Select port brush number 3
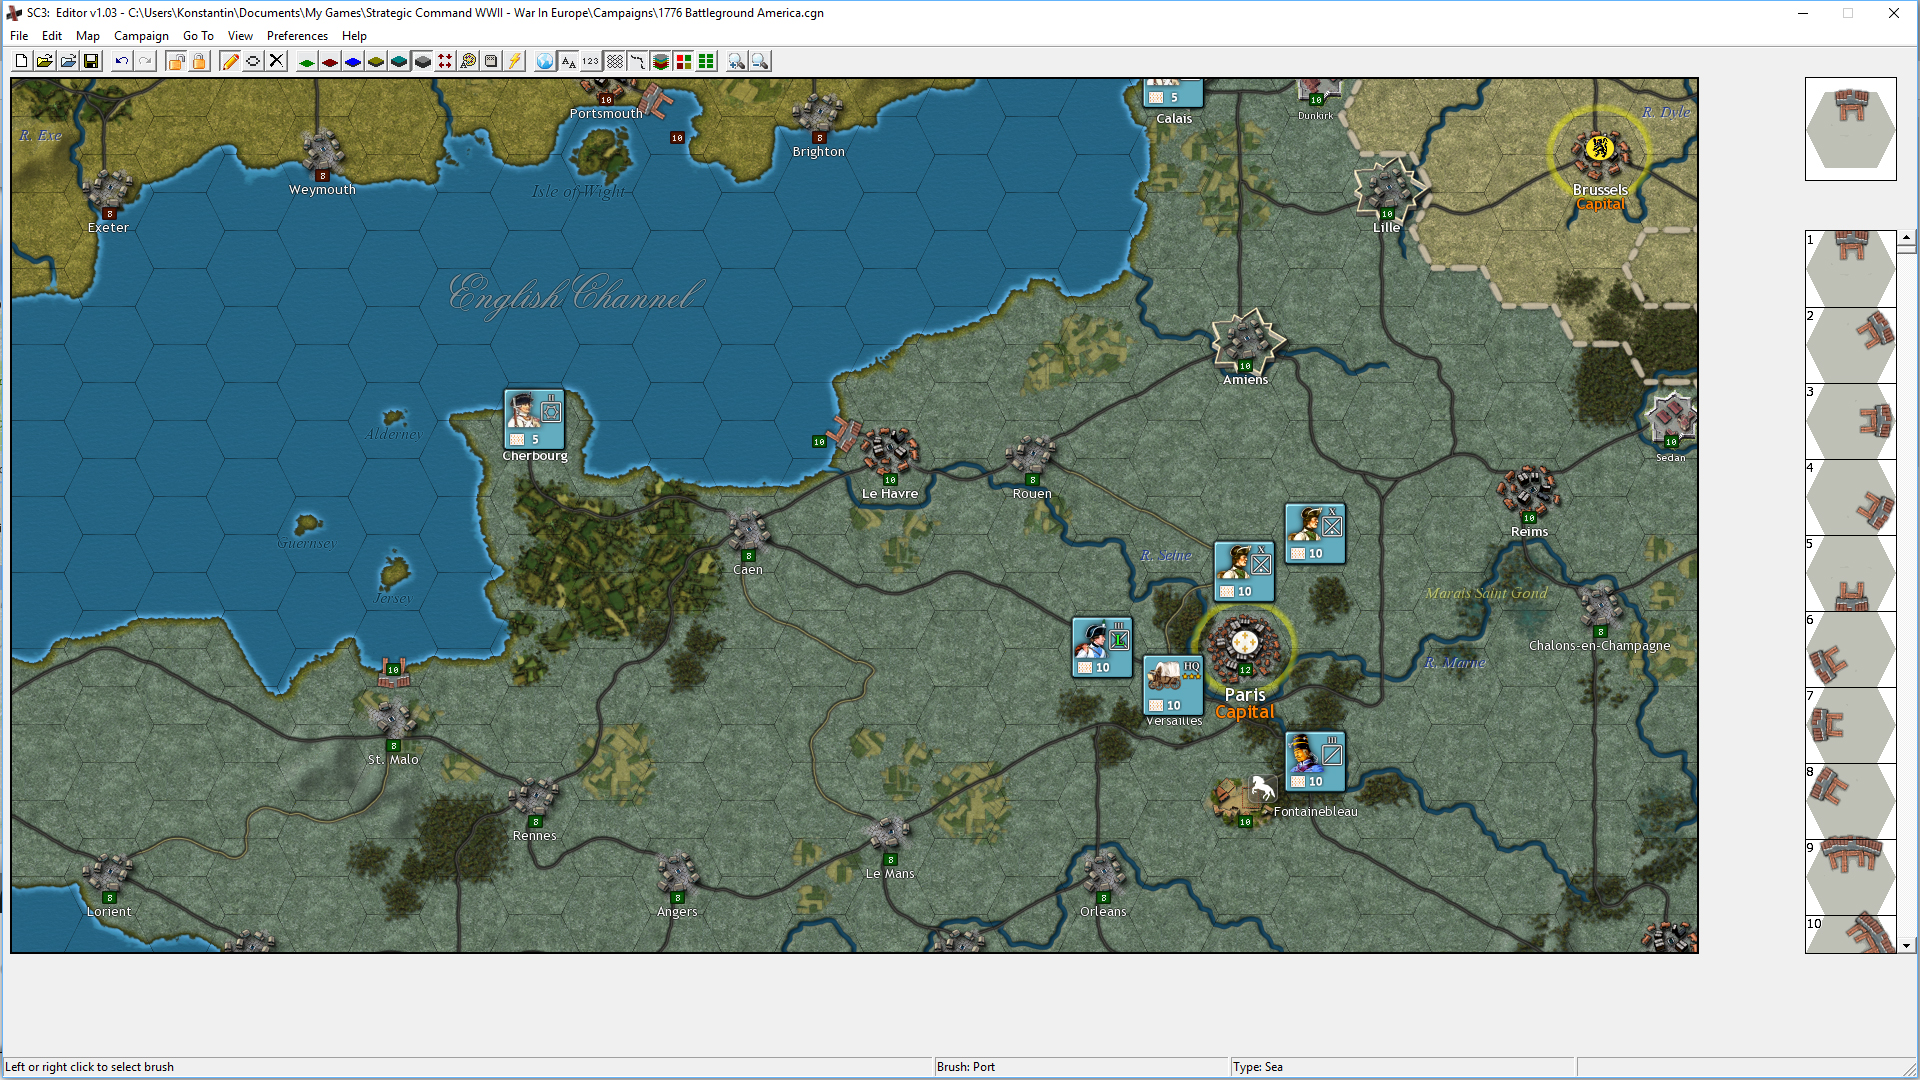This screenshot has width=1920, height=1080. pyautogui.click(x=1851, y=421)
